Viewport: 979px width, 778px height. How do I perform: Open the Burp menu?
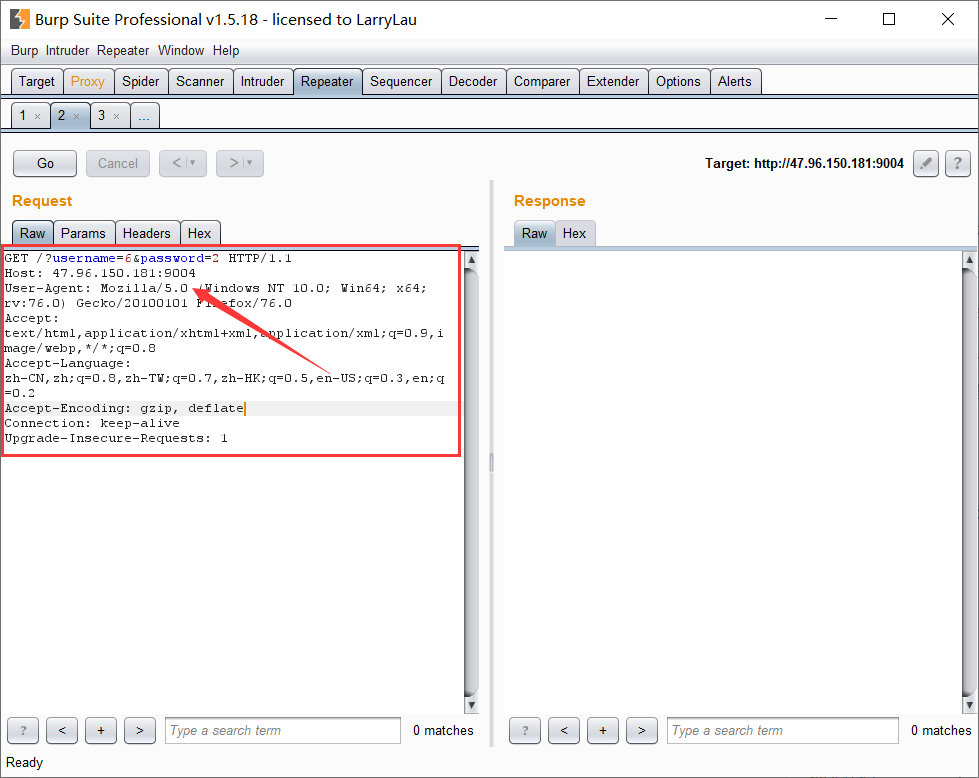(x=24, y=51)
